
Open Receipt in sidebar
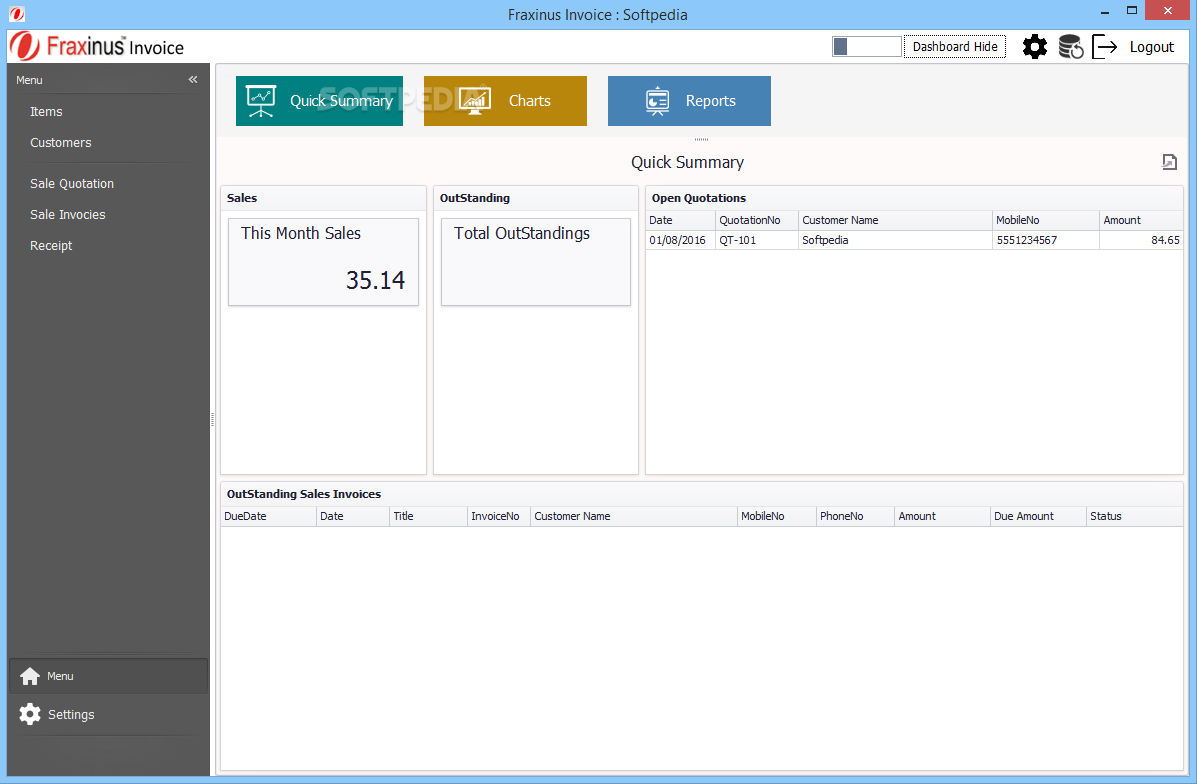tap(50, 246)
